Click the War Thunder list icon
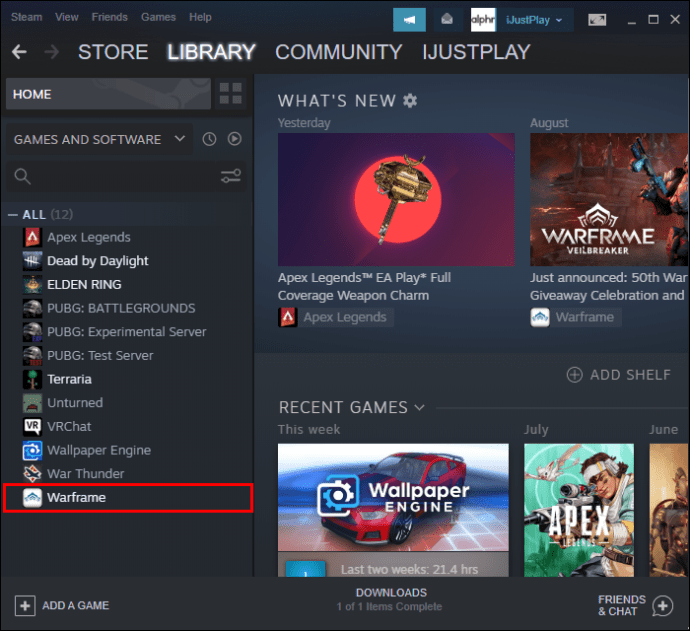This screenshot has width=690, height=631. pos(32,474)
